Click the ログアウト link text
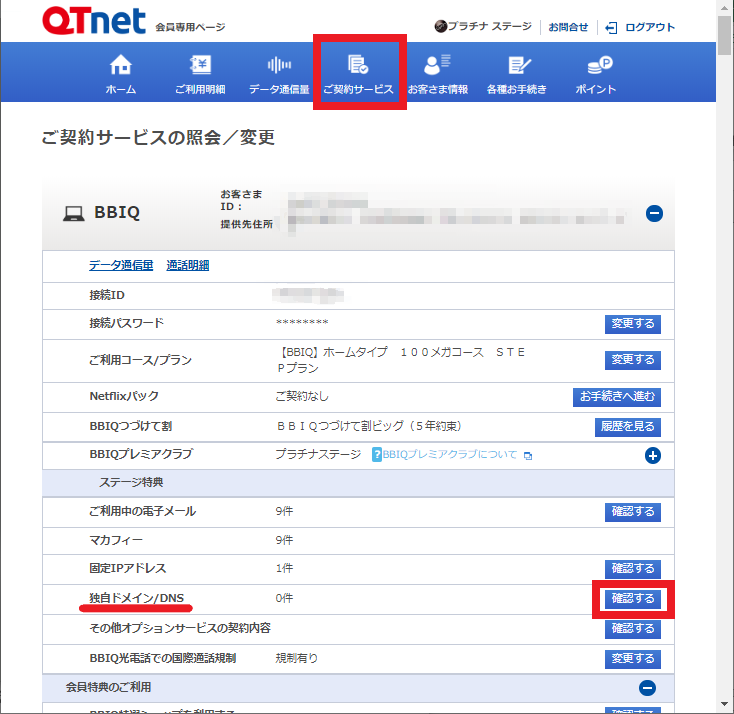The width and height of the screenshot is (734, 714). 650,27
